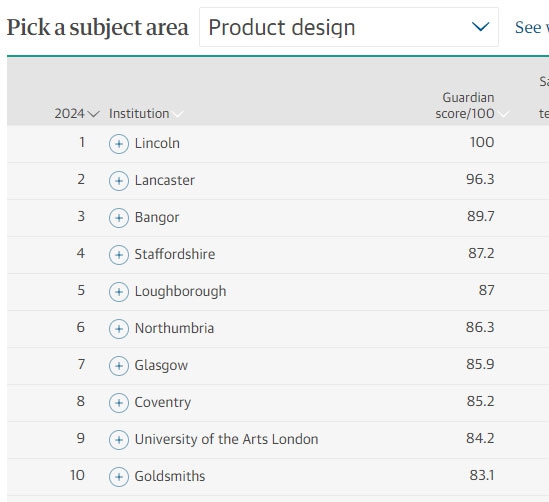The height and width of the screenshot is (502, 549).
Task: Click the score value 100
Action: point(482,142)
